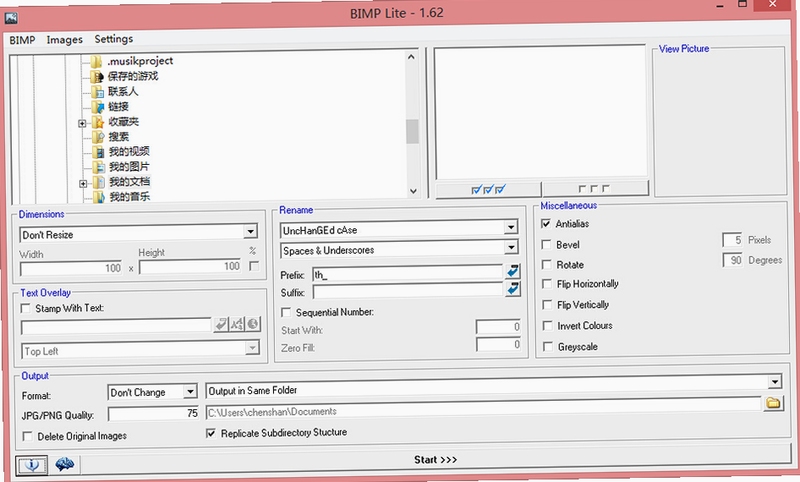Enable the Bevel checkbox
The image size is (800, 482).
[546, 244]
